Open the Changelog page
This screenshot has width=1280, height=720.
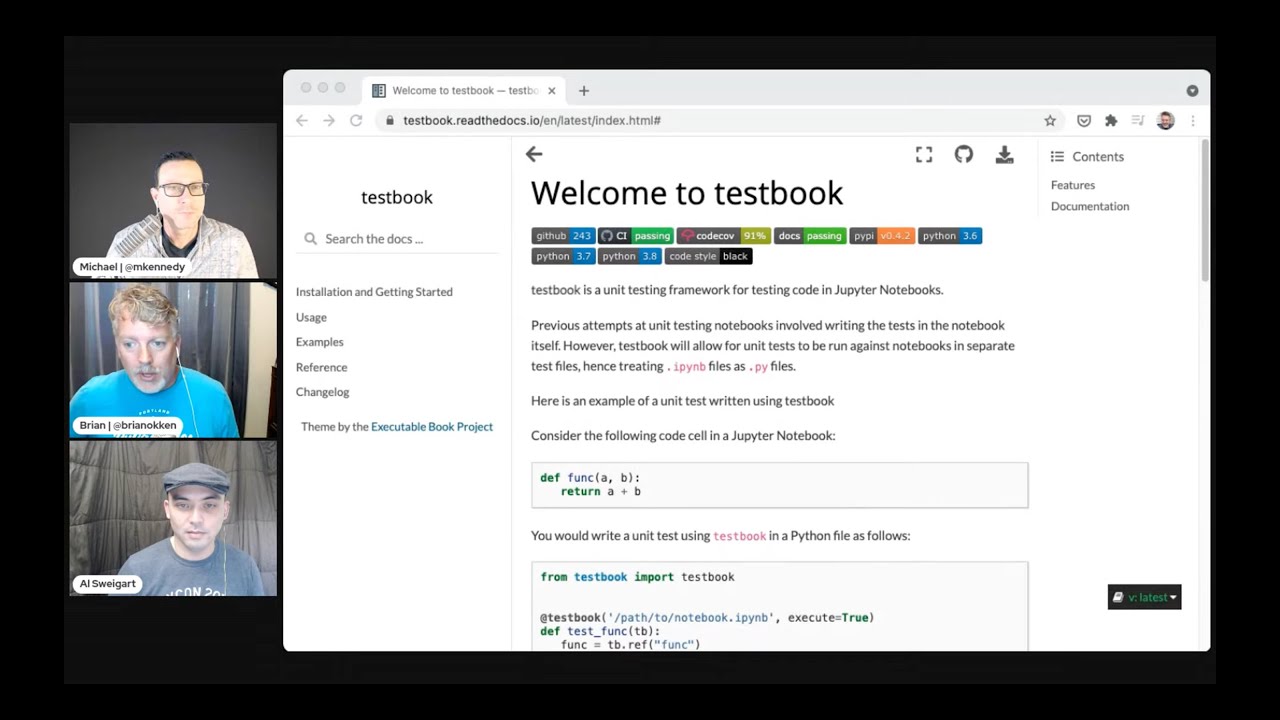pos(322,392)
